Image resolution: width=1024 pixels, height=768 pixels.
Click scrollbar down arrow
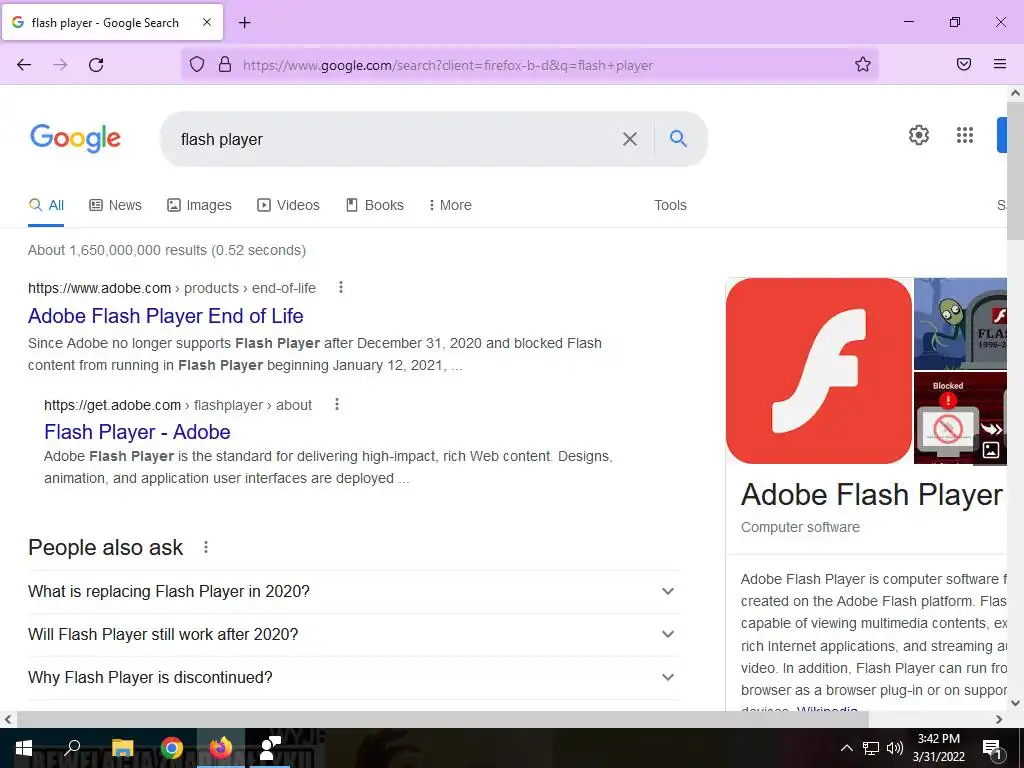[x=1016, y=703]
